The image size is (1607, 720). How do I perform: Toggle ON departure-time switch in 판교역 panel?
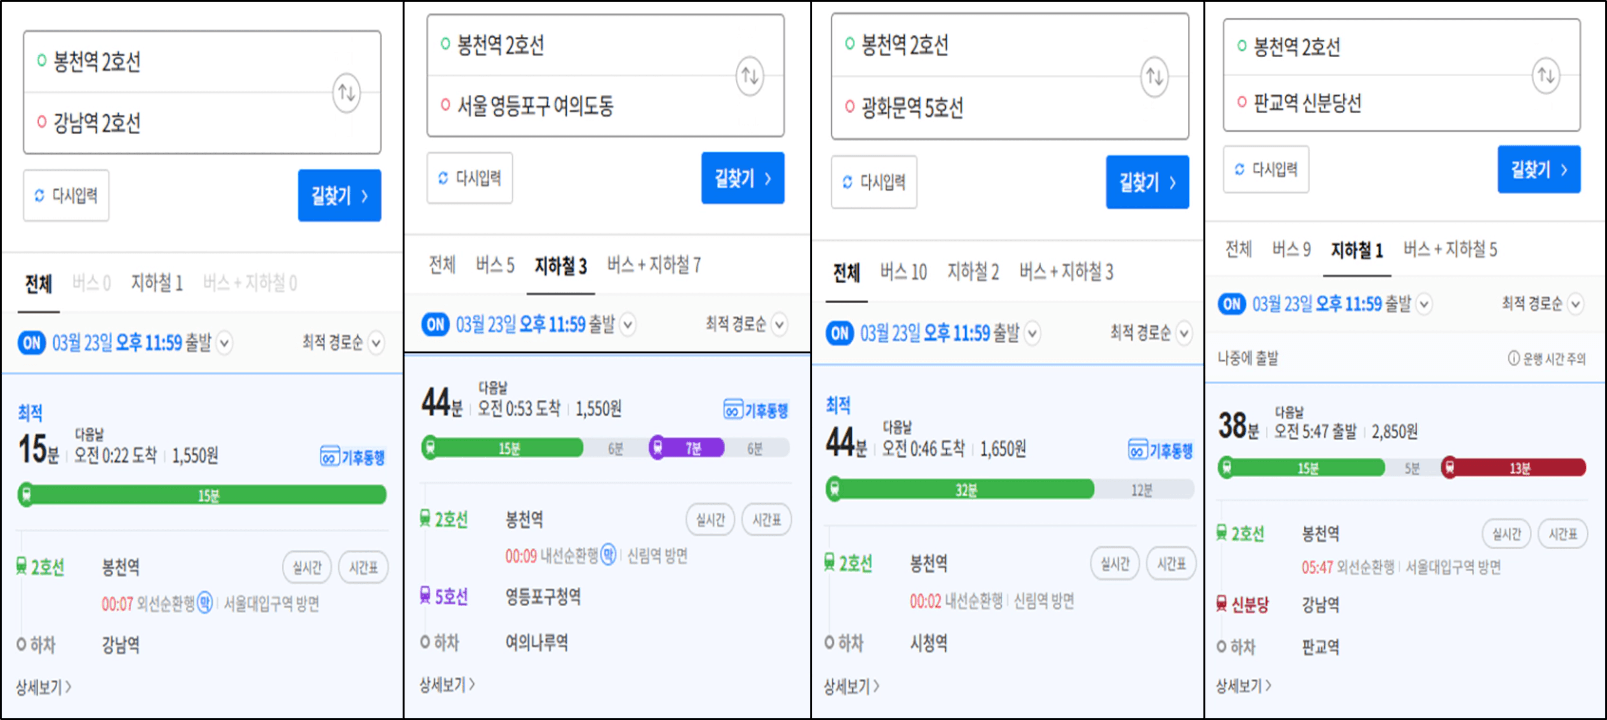pyautogui.click(x=1232, y=304)
